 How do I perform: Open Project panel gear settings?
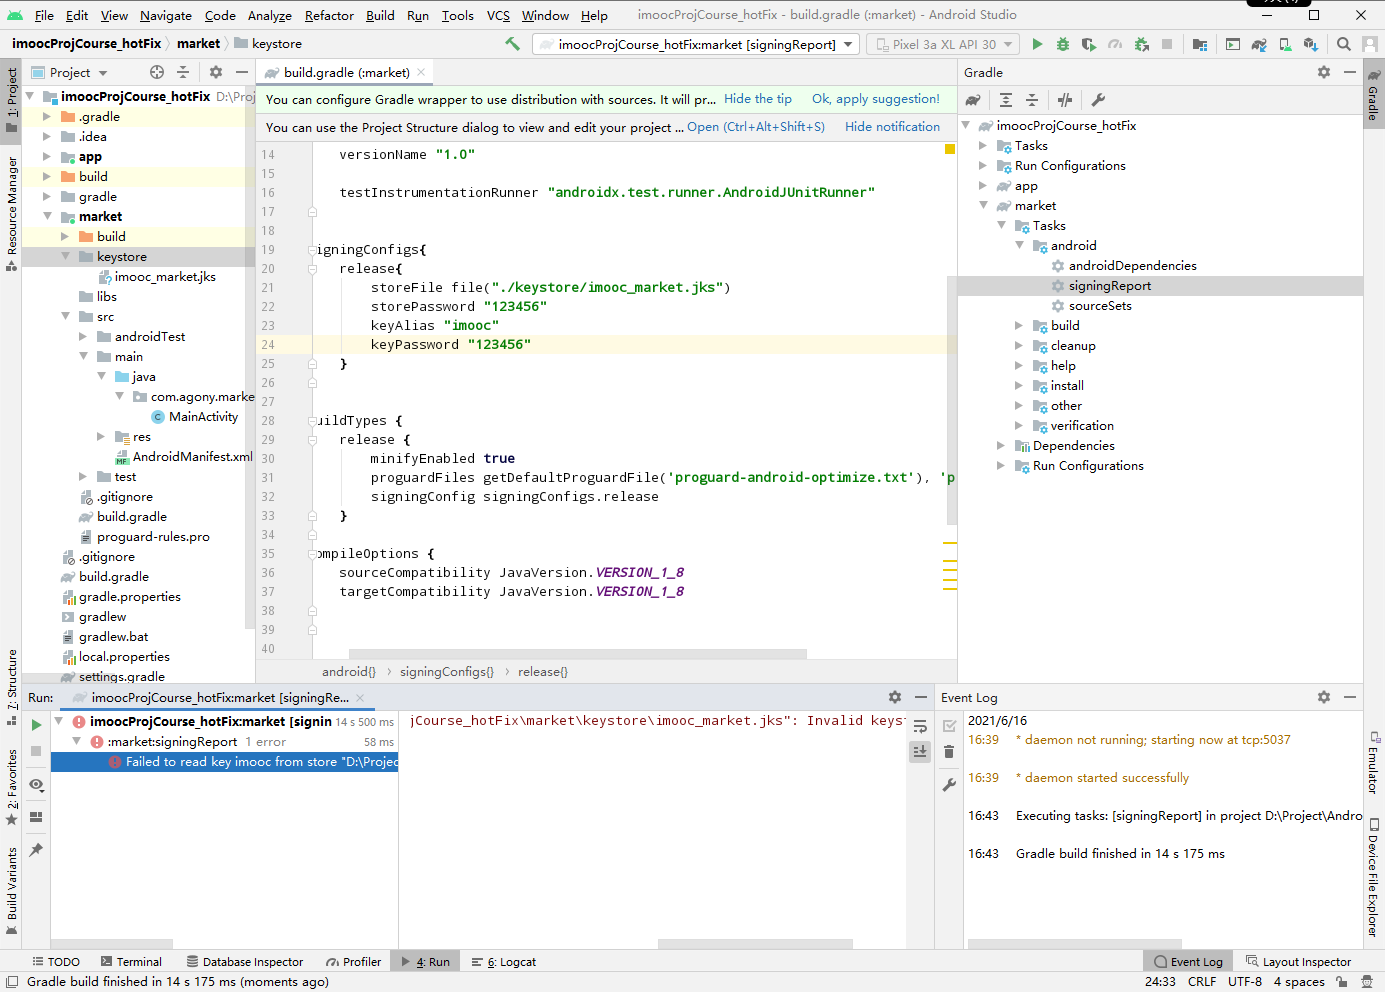216,72
